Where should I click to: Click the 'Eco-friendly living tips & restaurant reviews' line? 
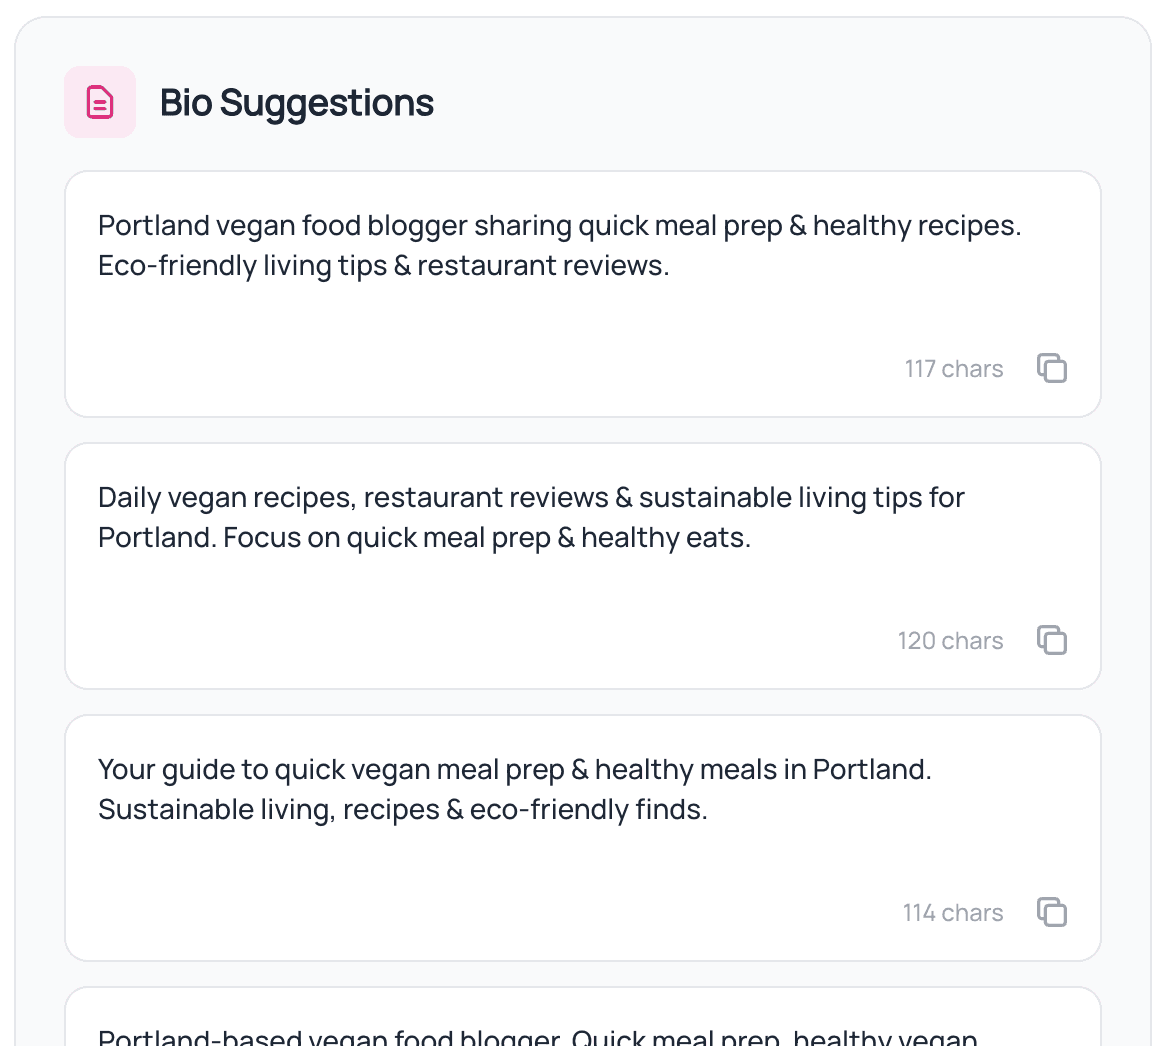coord(384,265)
